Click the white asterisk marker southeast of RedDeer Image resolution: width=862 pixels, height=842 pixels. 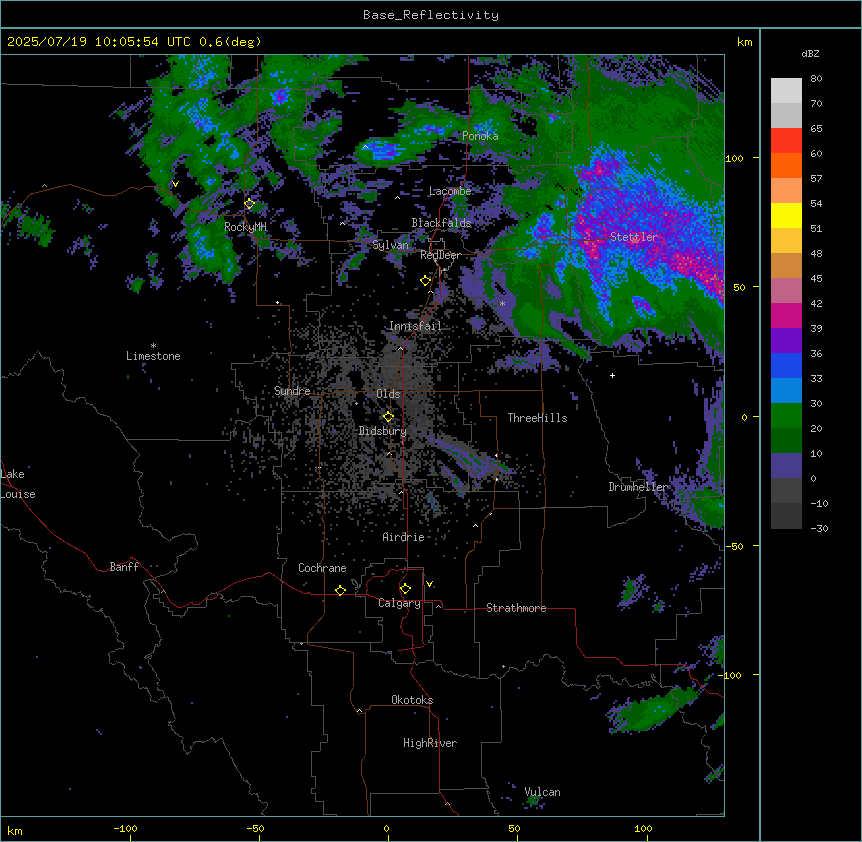pyautogui.click(x=502, y=303)
